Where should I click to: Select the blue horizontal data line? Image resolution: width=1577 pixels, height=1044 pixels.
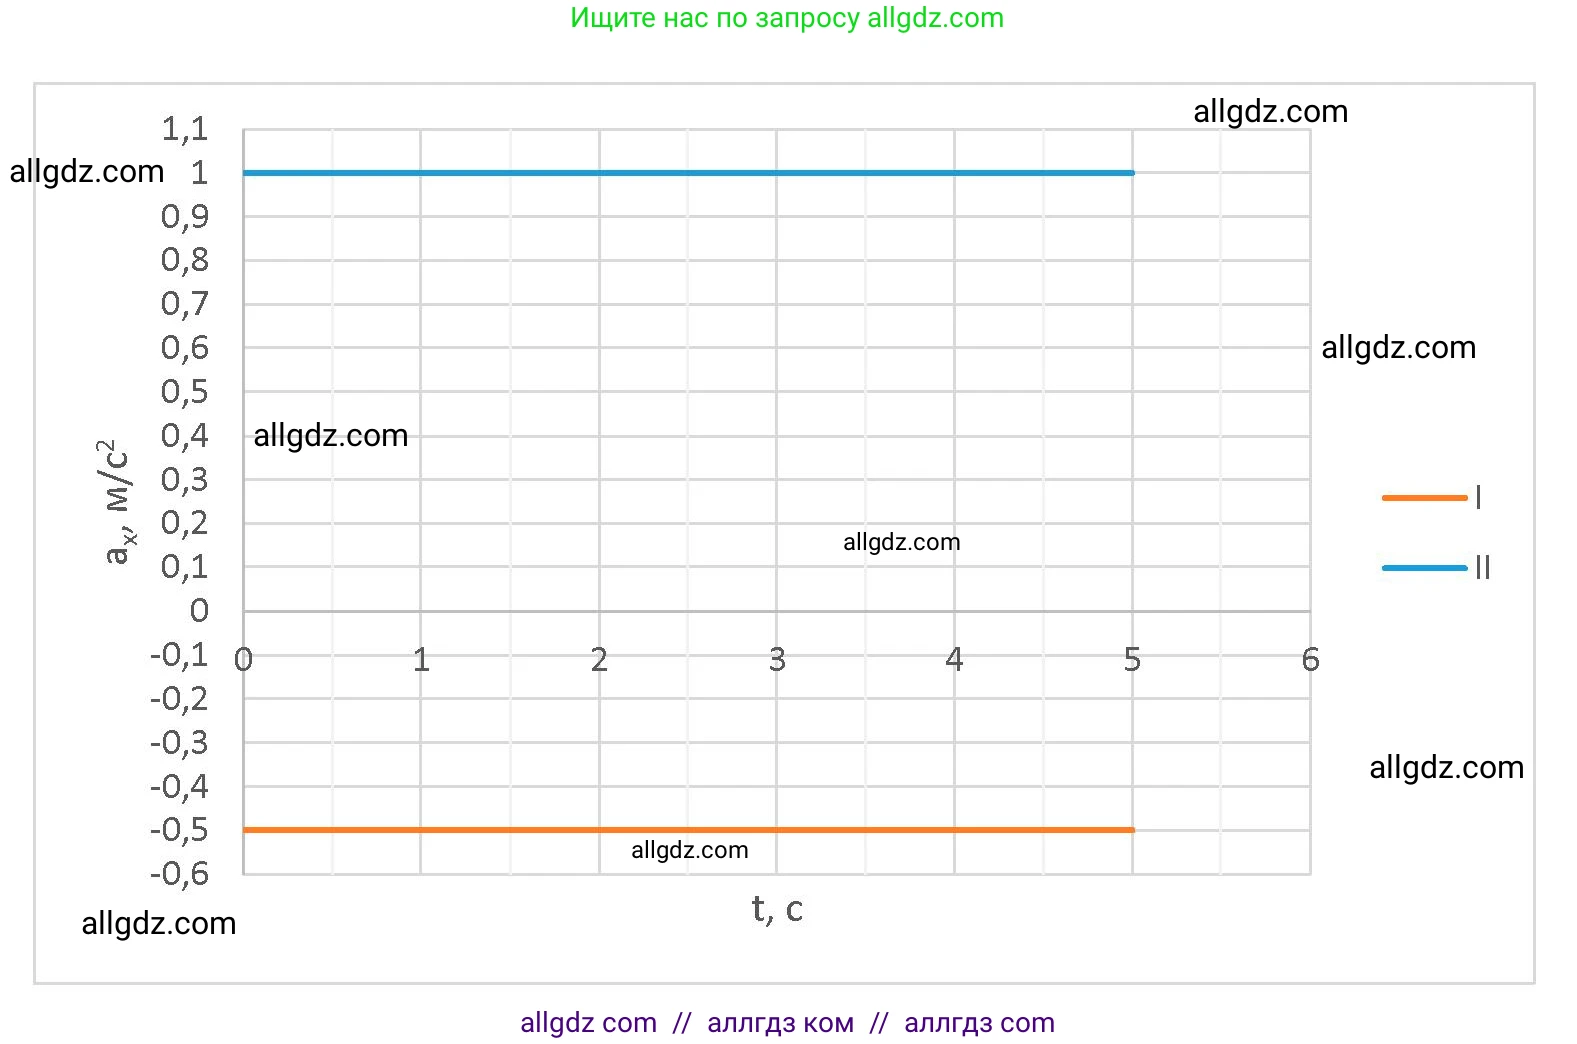coord(688,173)
